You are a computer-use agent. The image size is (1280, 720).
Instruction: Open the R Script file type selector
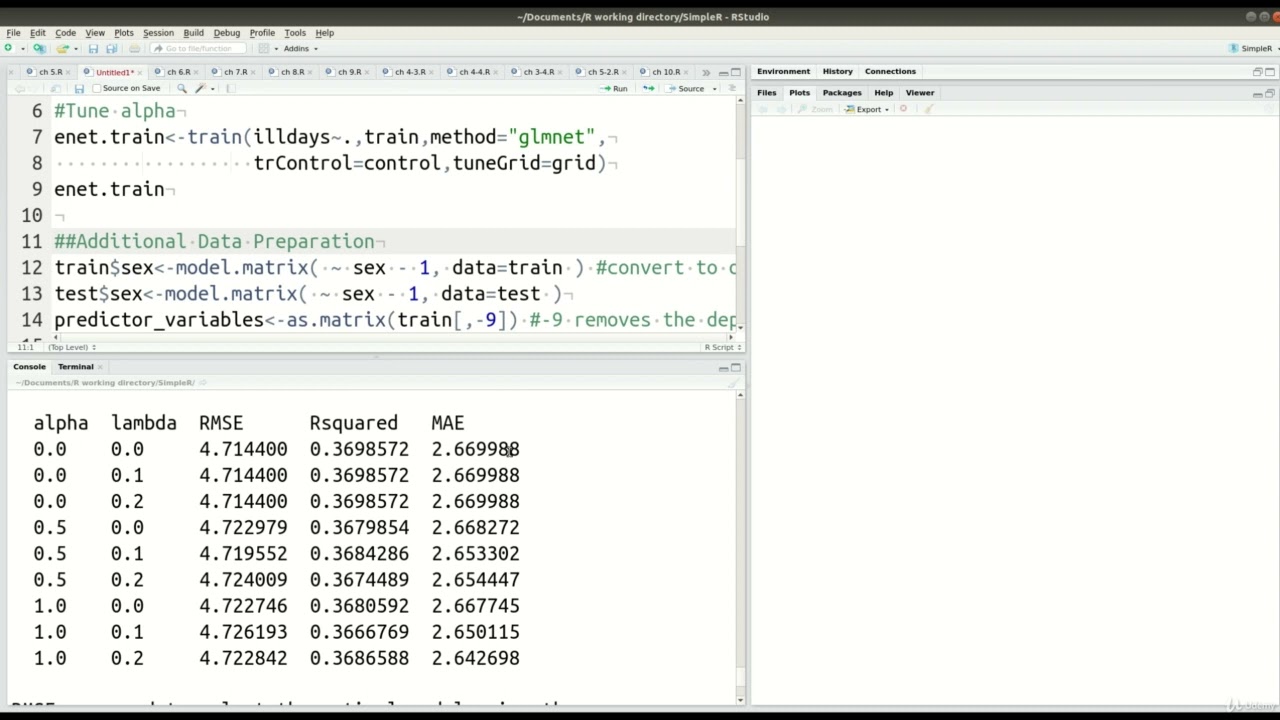723,347
